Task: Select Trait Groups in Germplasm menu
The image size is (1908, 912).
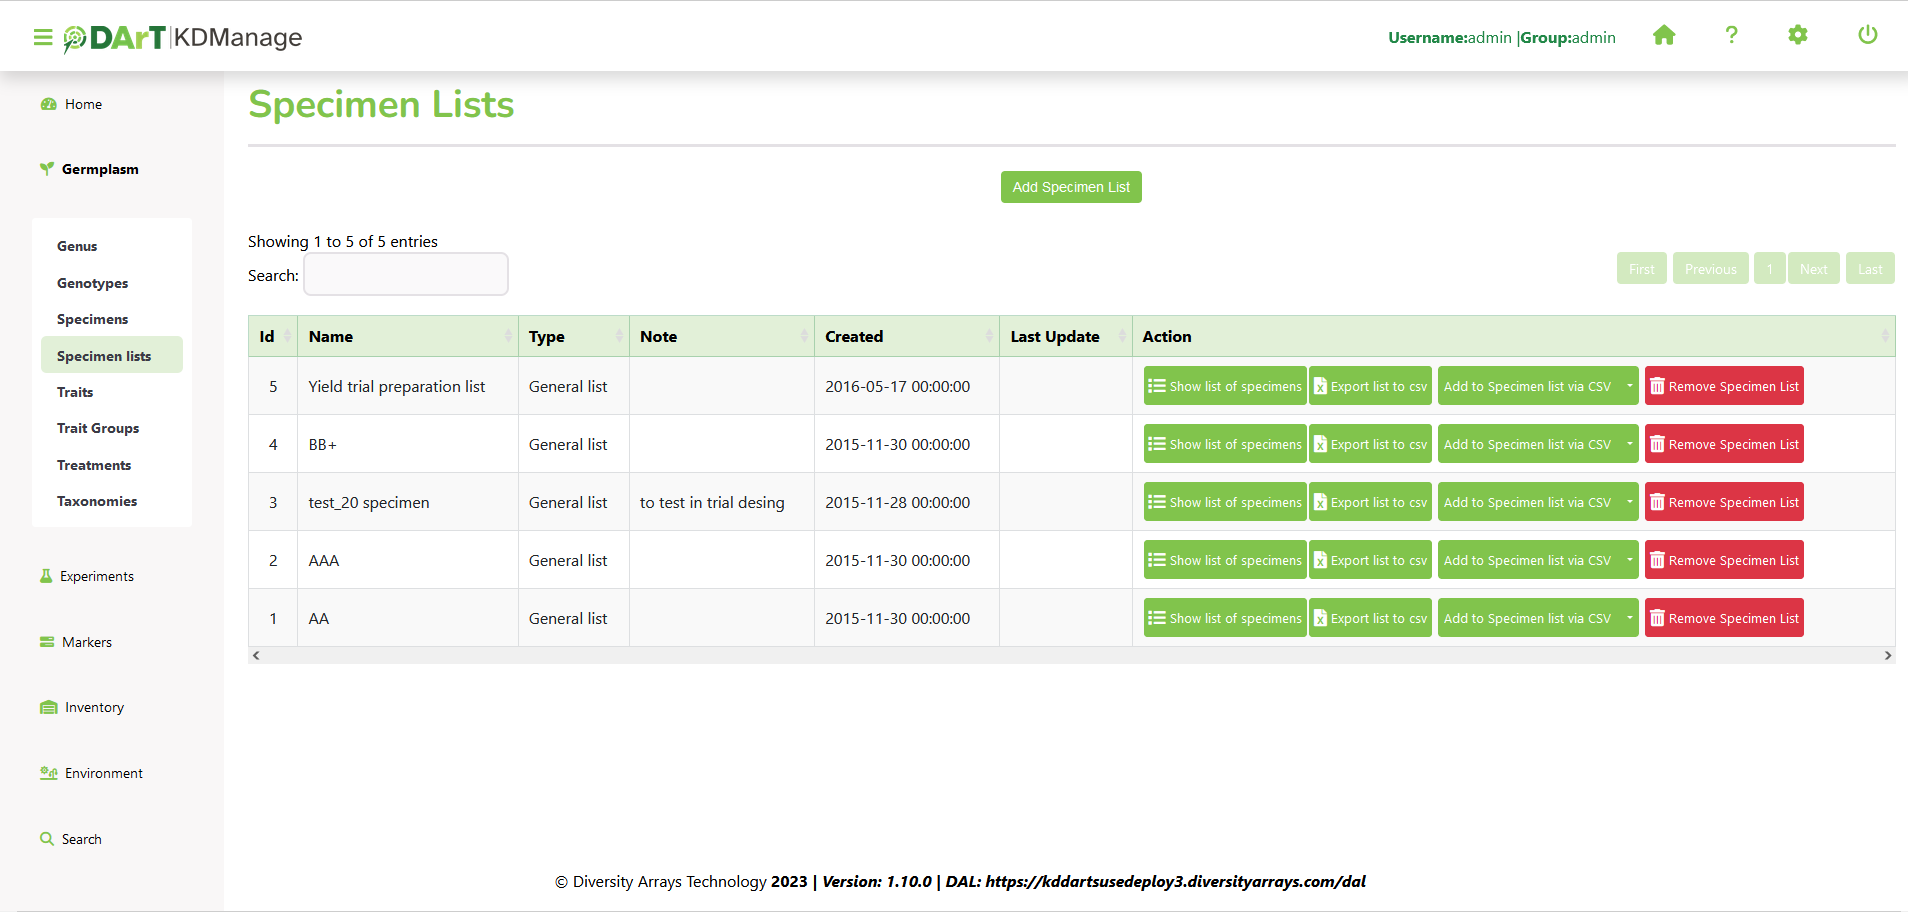Action: [98, 428]
